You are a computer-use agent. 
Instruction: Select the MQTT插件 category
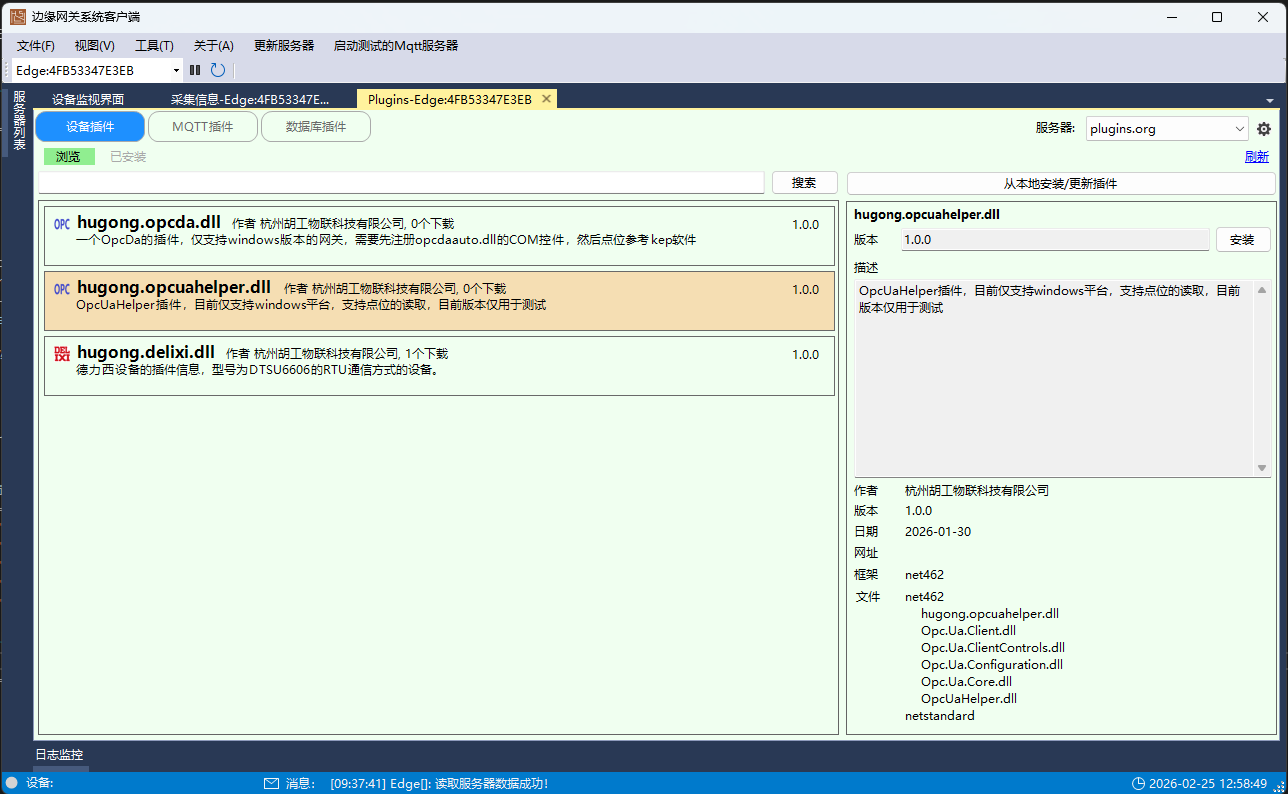coord(202,127)
